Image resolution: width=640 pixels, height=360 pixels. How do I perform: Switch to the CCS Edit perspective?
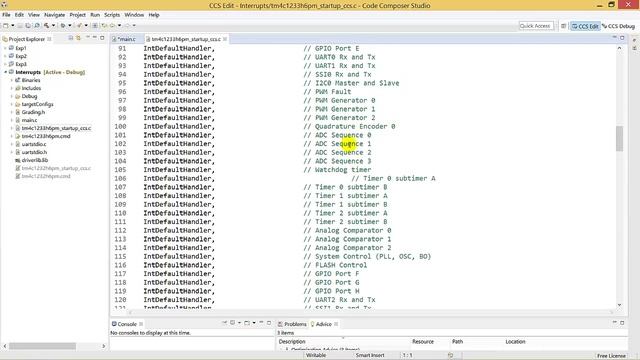pyautogui.click(x=585, y=26)
